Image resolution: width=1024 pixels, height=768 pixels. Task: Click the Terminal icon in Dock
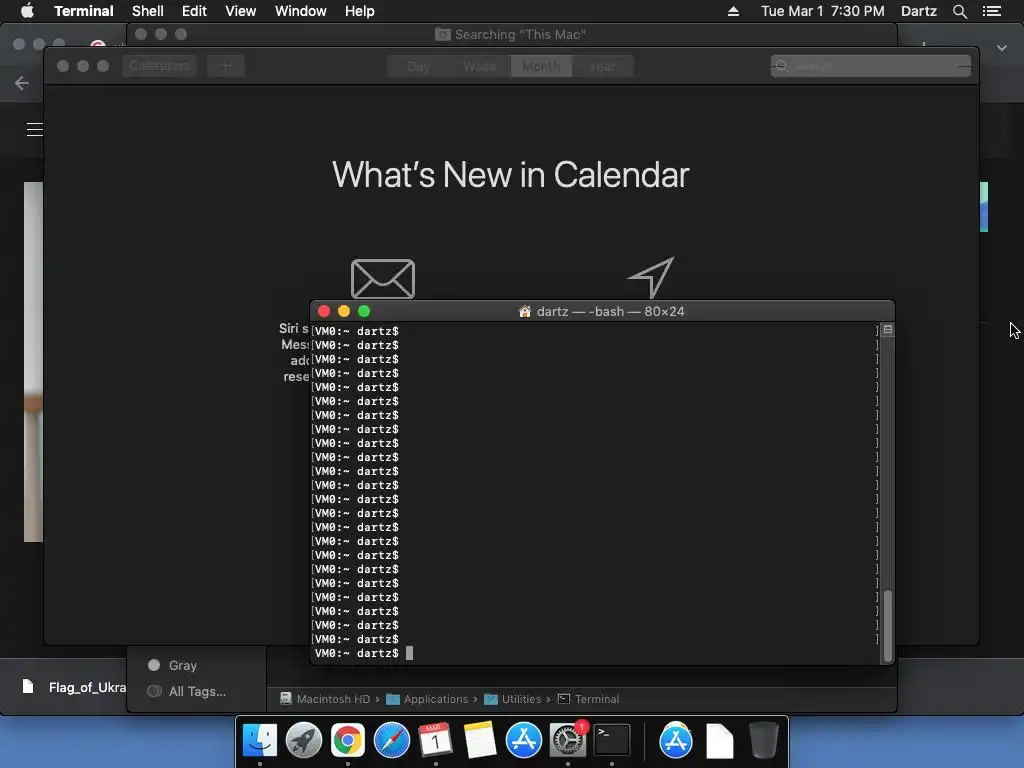point(612,741)
